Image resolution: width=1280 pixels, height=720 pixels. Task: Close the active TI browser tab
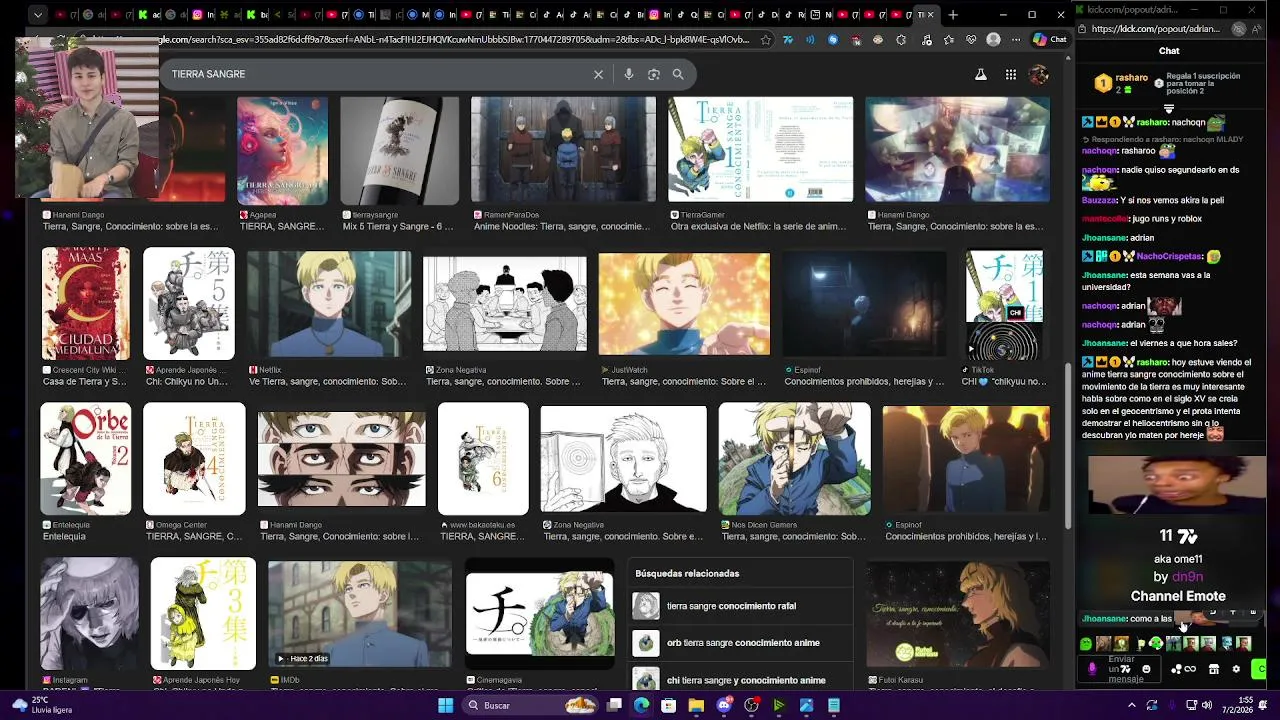point(932,15)
